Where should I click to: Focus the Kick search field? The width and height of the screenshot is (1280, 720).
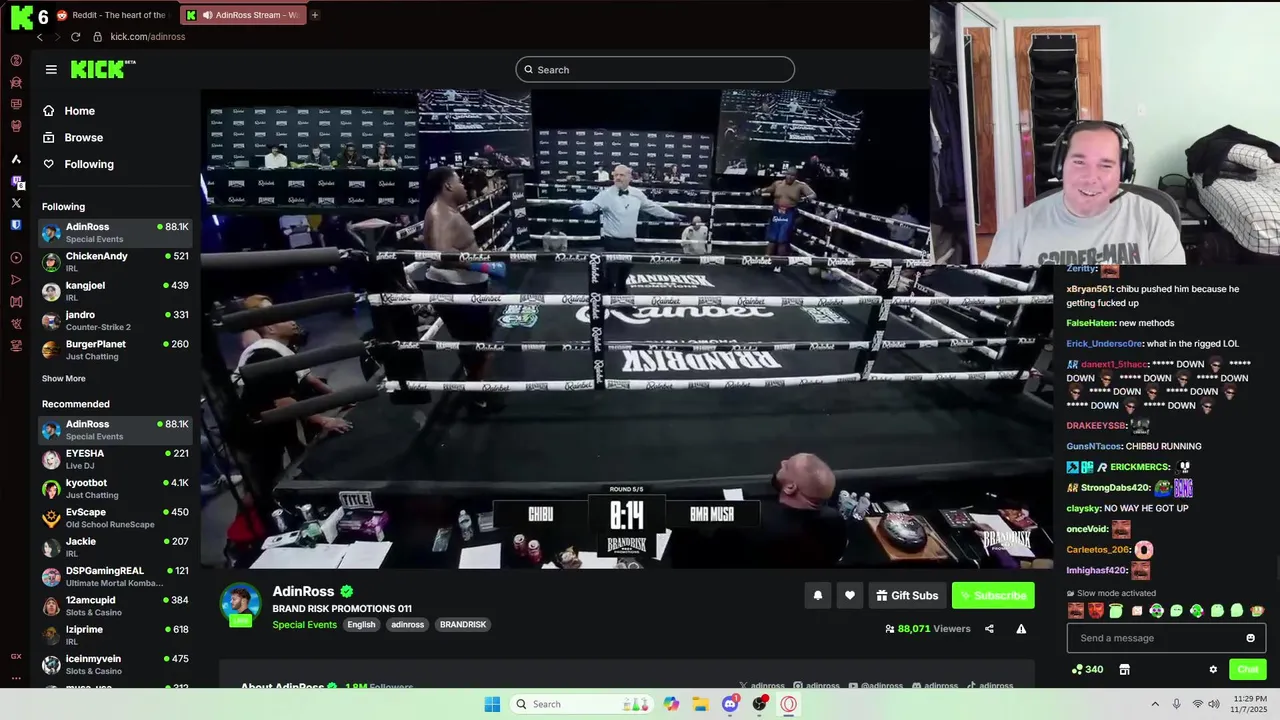point(655,70)
